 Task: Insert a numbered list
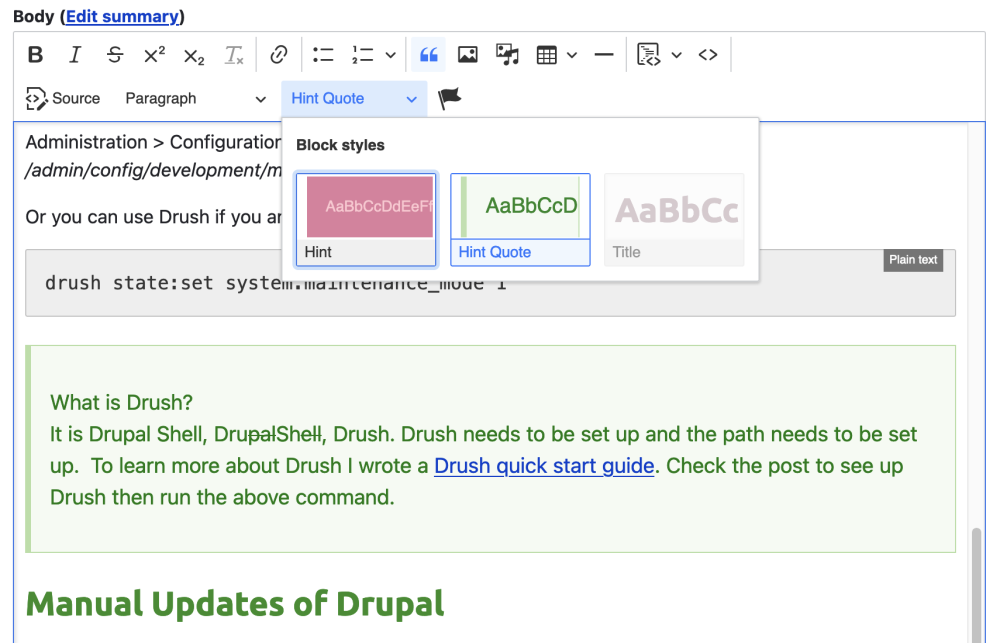click(x=362, y=55)
